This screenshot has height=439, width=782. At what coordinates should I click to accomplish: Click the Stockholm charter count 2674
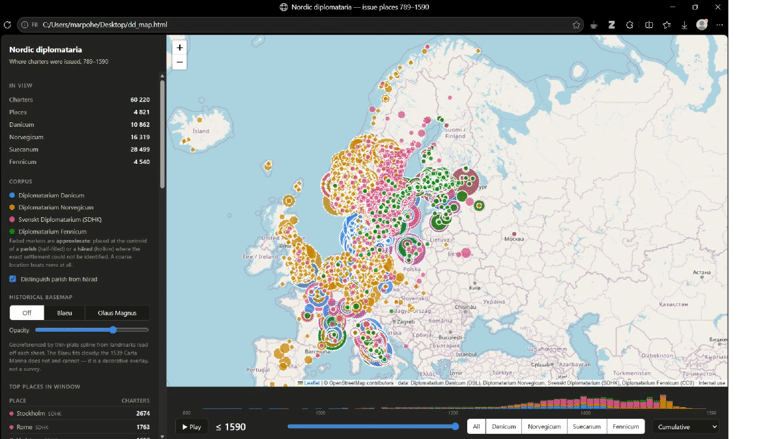point(143,414)
